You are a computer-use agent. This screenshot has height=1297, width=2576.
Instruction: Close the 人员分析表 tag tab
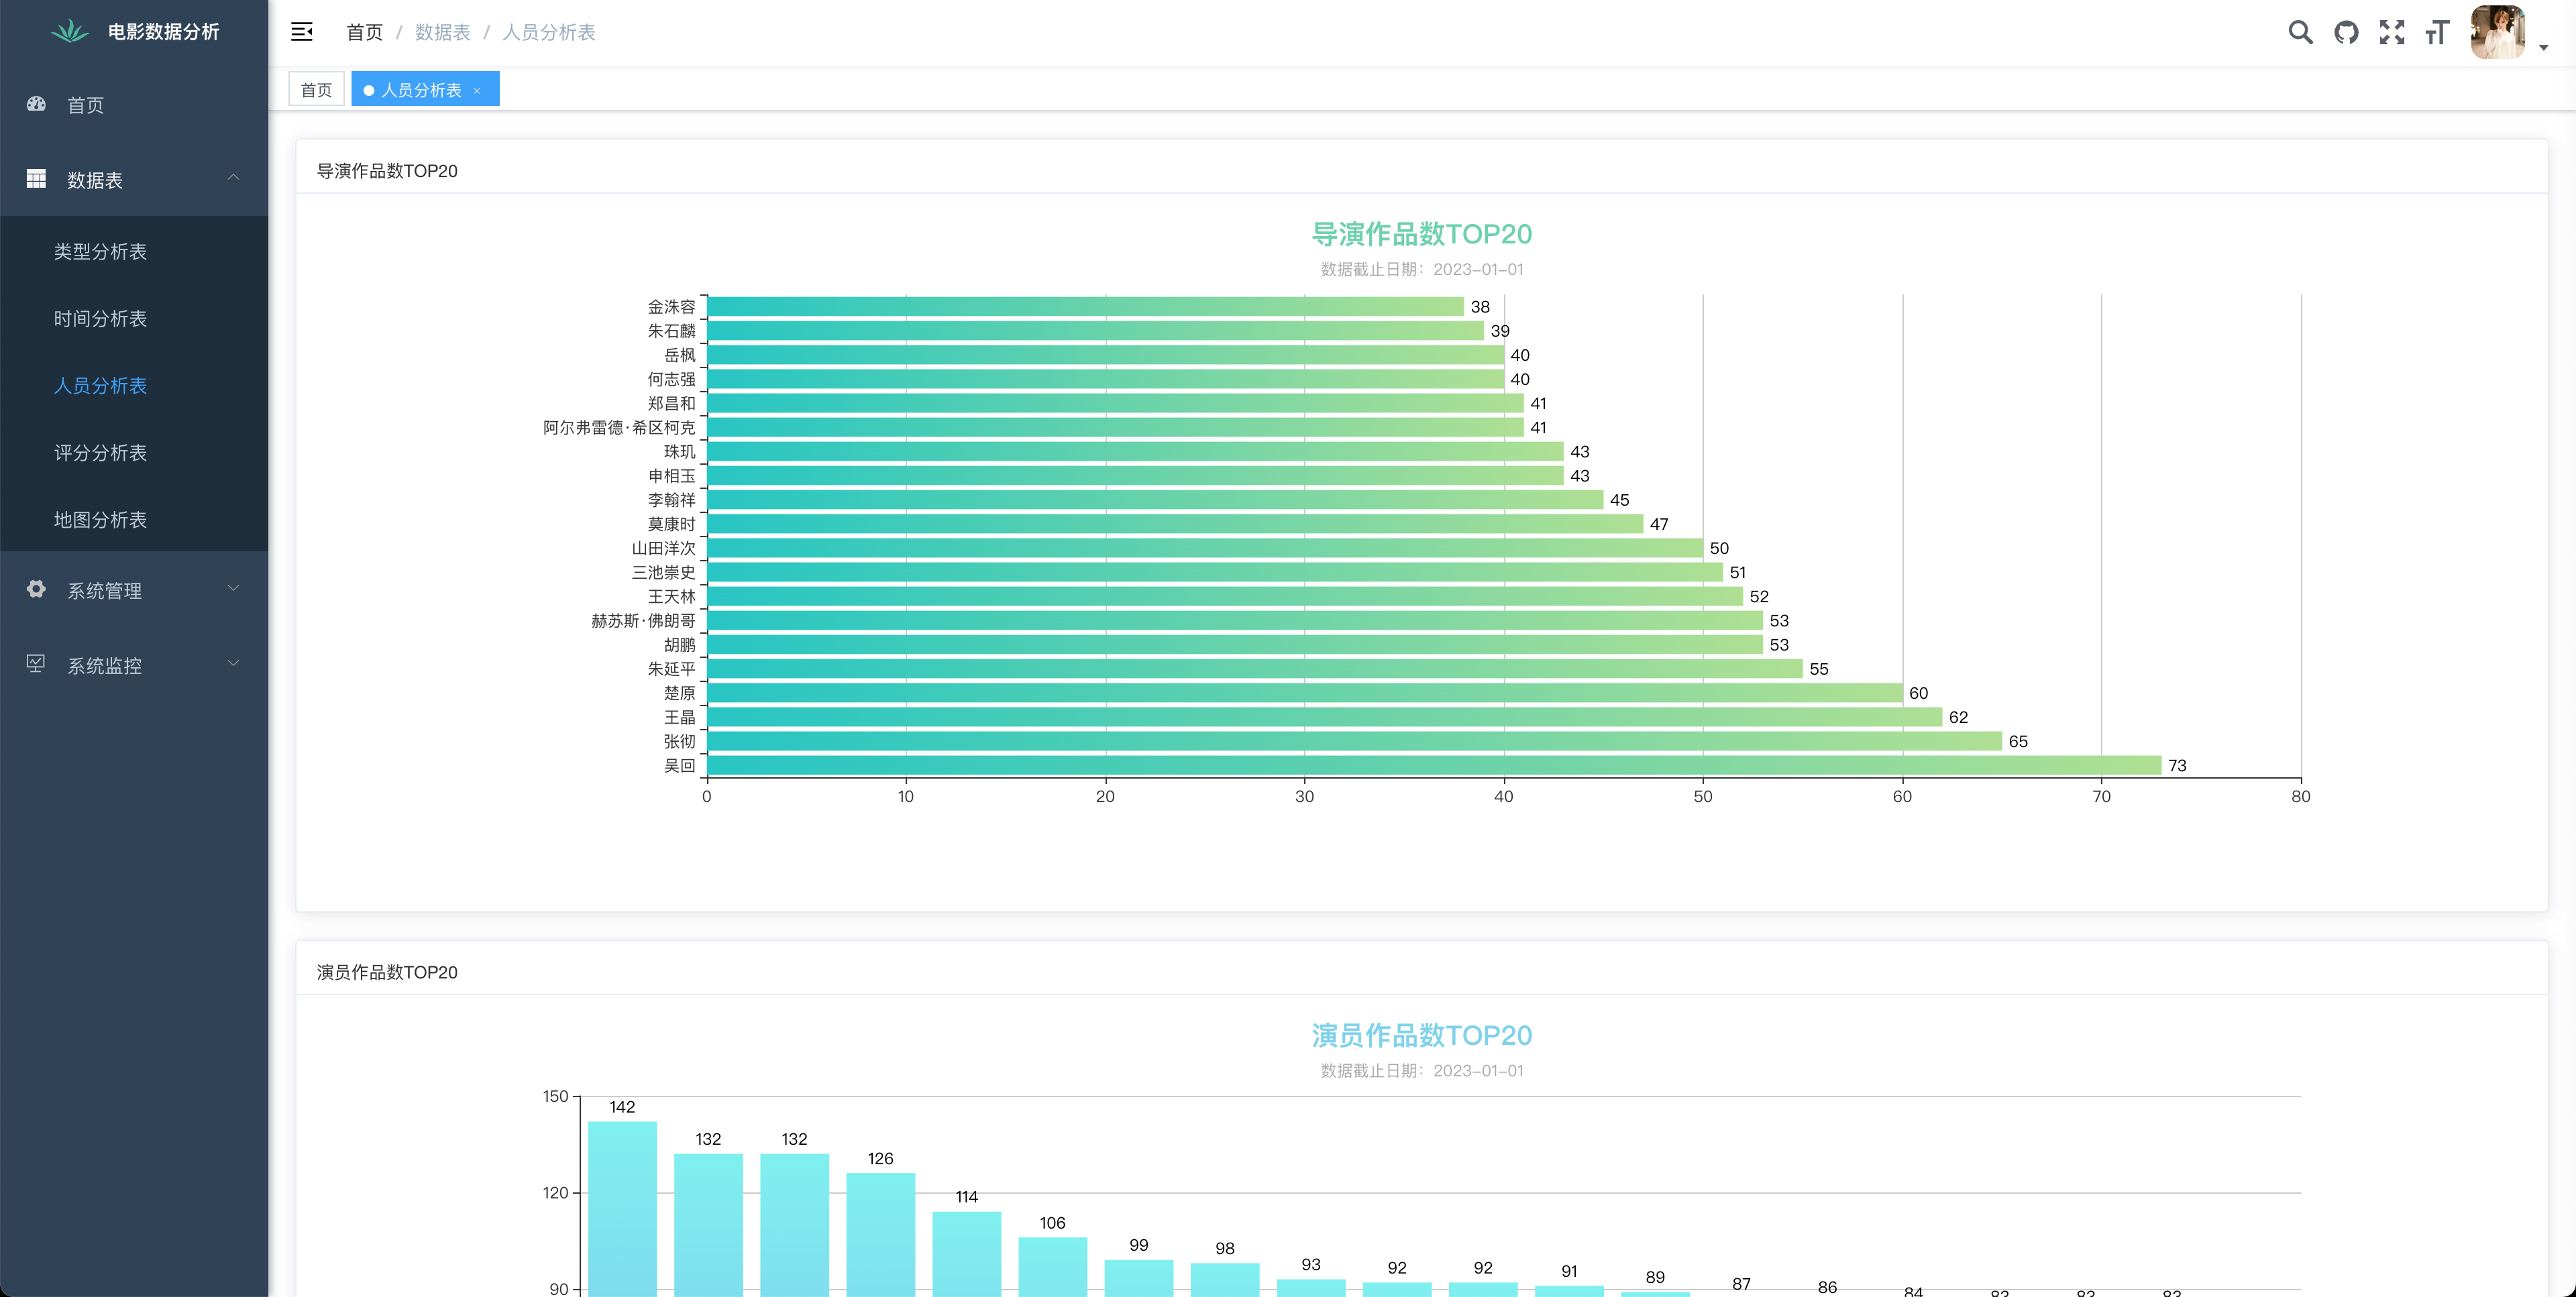click(477, 91)
